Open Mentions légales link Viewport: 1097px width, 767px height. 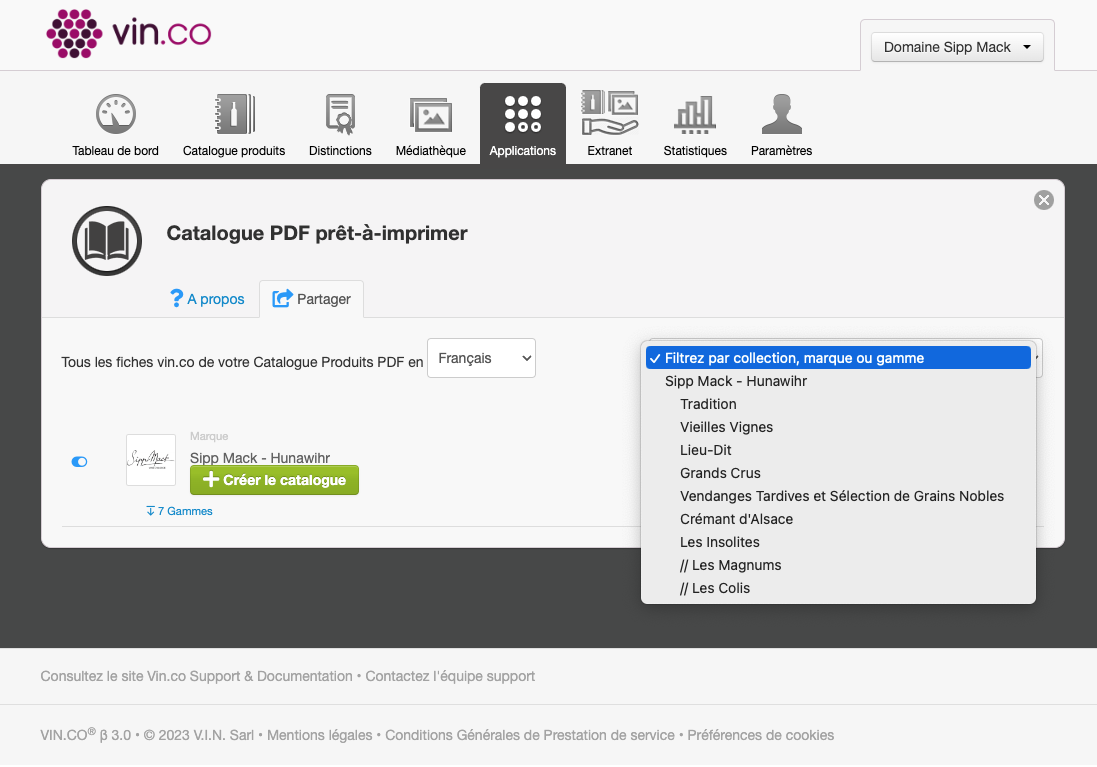319,736
